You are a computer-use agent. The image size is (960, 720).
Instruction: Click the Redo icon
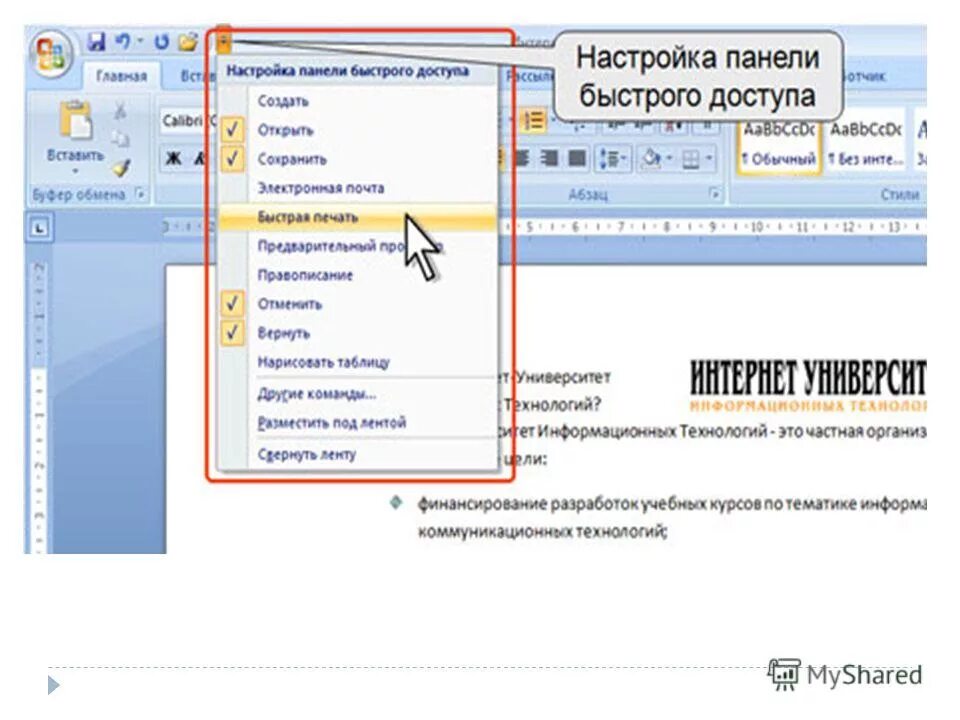(162, 42)
